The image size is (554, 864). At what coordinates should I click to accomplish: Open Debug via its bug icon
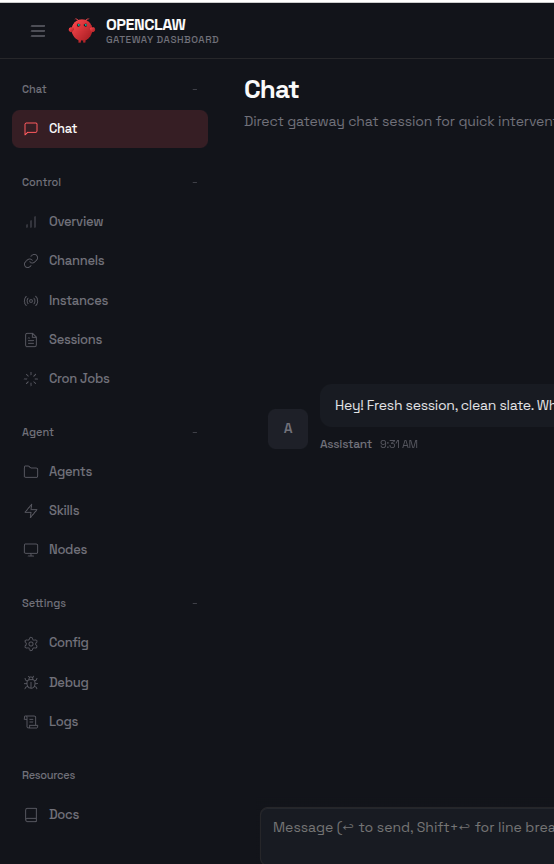click(x=31, y=683)
